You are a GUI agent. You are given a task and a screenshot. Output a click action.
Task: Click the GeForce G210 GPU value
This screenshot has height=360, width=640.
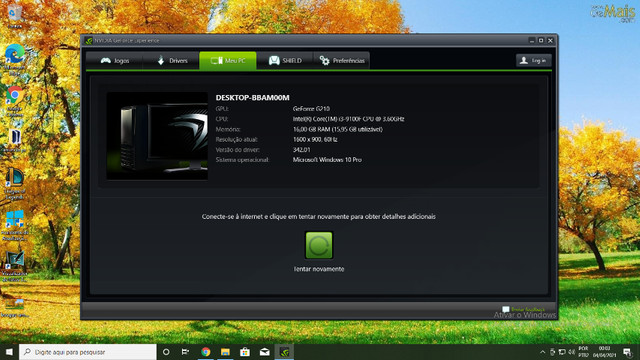[311, 109]
